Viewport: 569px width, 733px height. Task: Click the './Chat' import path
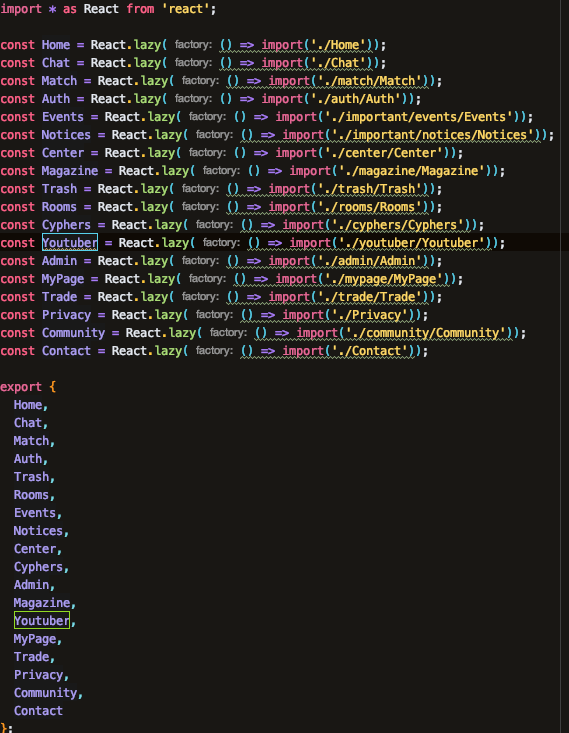tap(338, 63)
